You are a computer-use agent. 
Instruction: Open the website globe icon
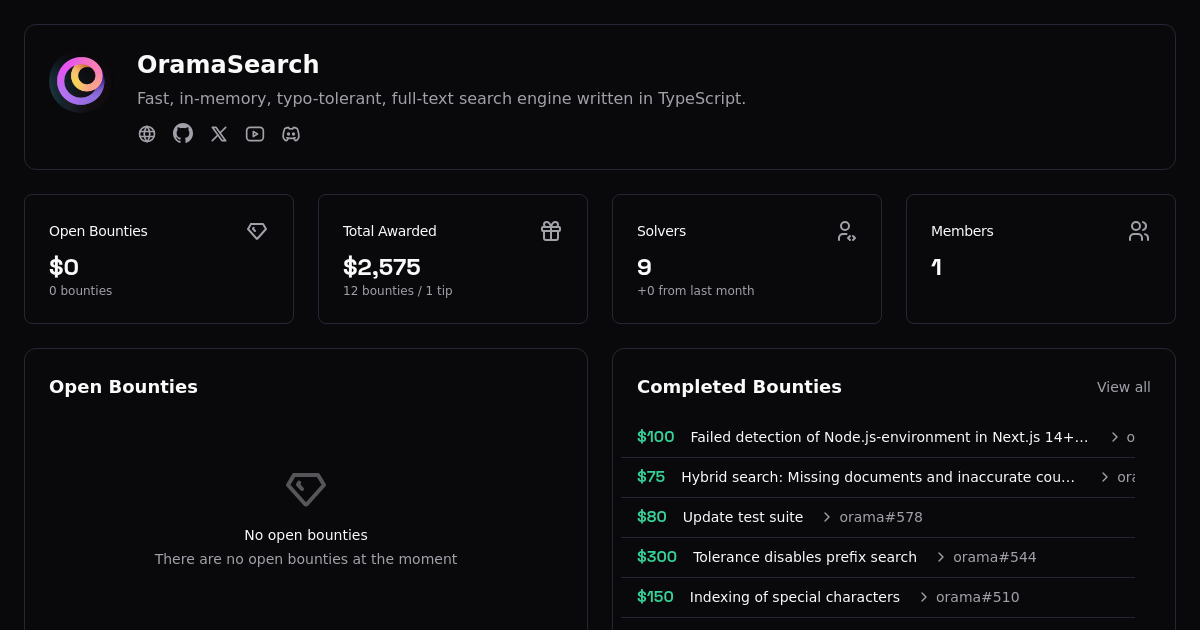tap(147, 134)
